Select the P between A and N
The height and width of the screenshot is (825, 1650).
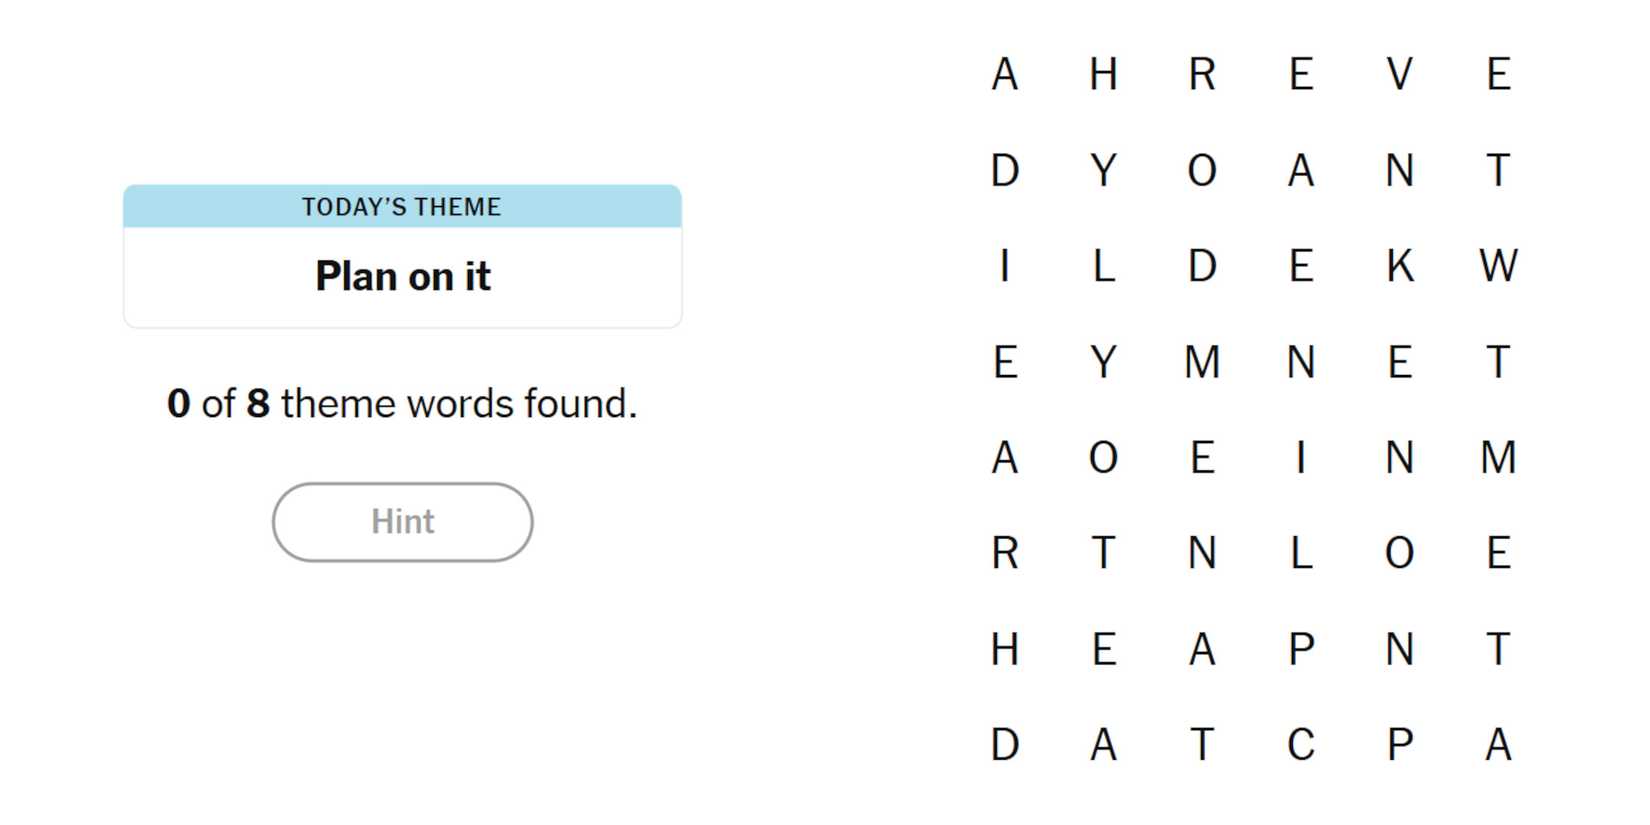[x=1300, y=649]
